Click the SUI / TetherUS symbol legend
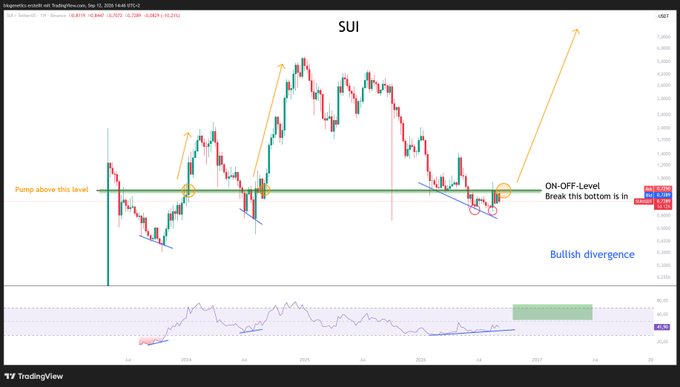Screen dimensions: 680x387 (x=36, y=16)
